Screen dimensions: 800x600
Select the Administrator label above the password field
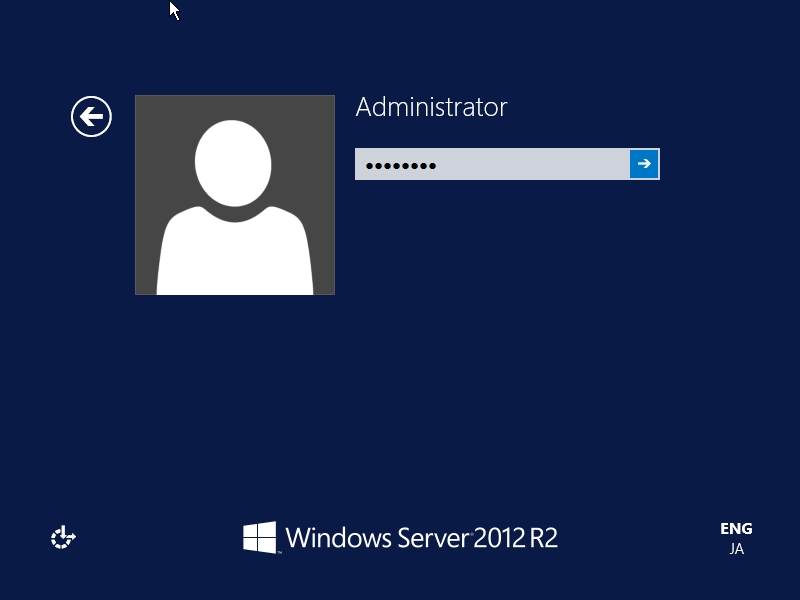pos(432,107)
